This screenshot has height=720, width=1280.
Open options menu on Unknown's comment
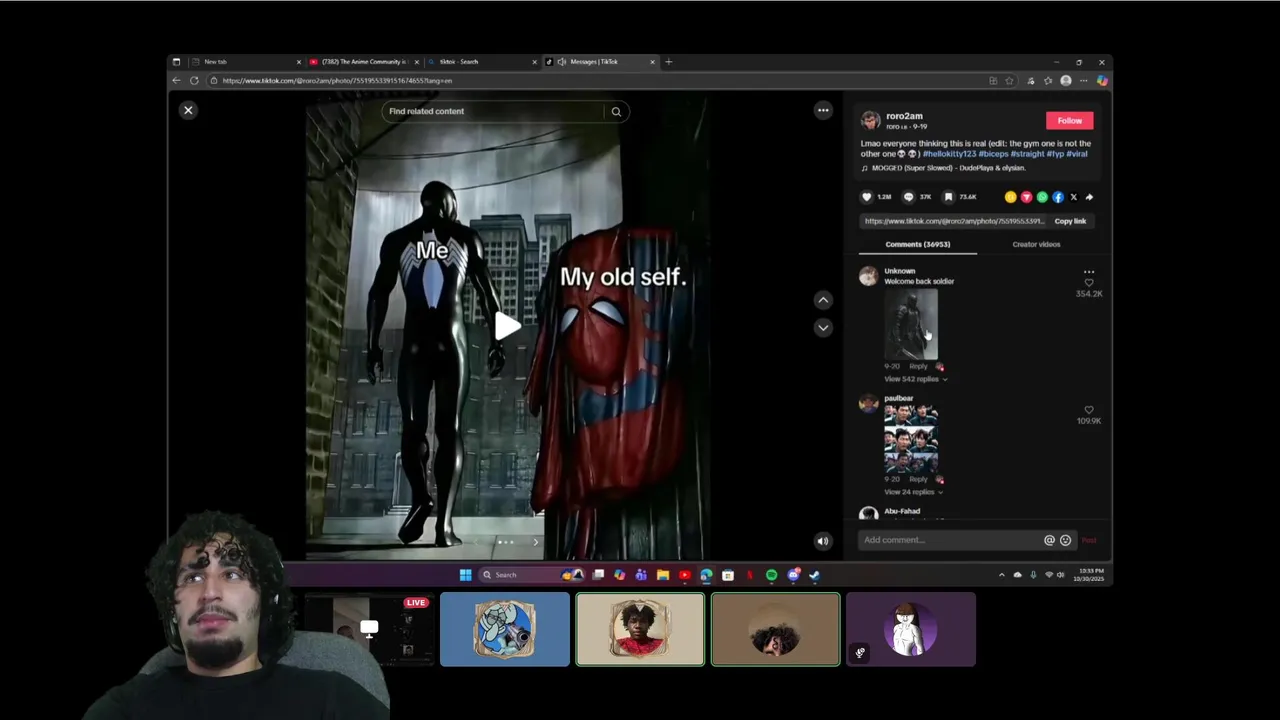[x=1089, y=271]
